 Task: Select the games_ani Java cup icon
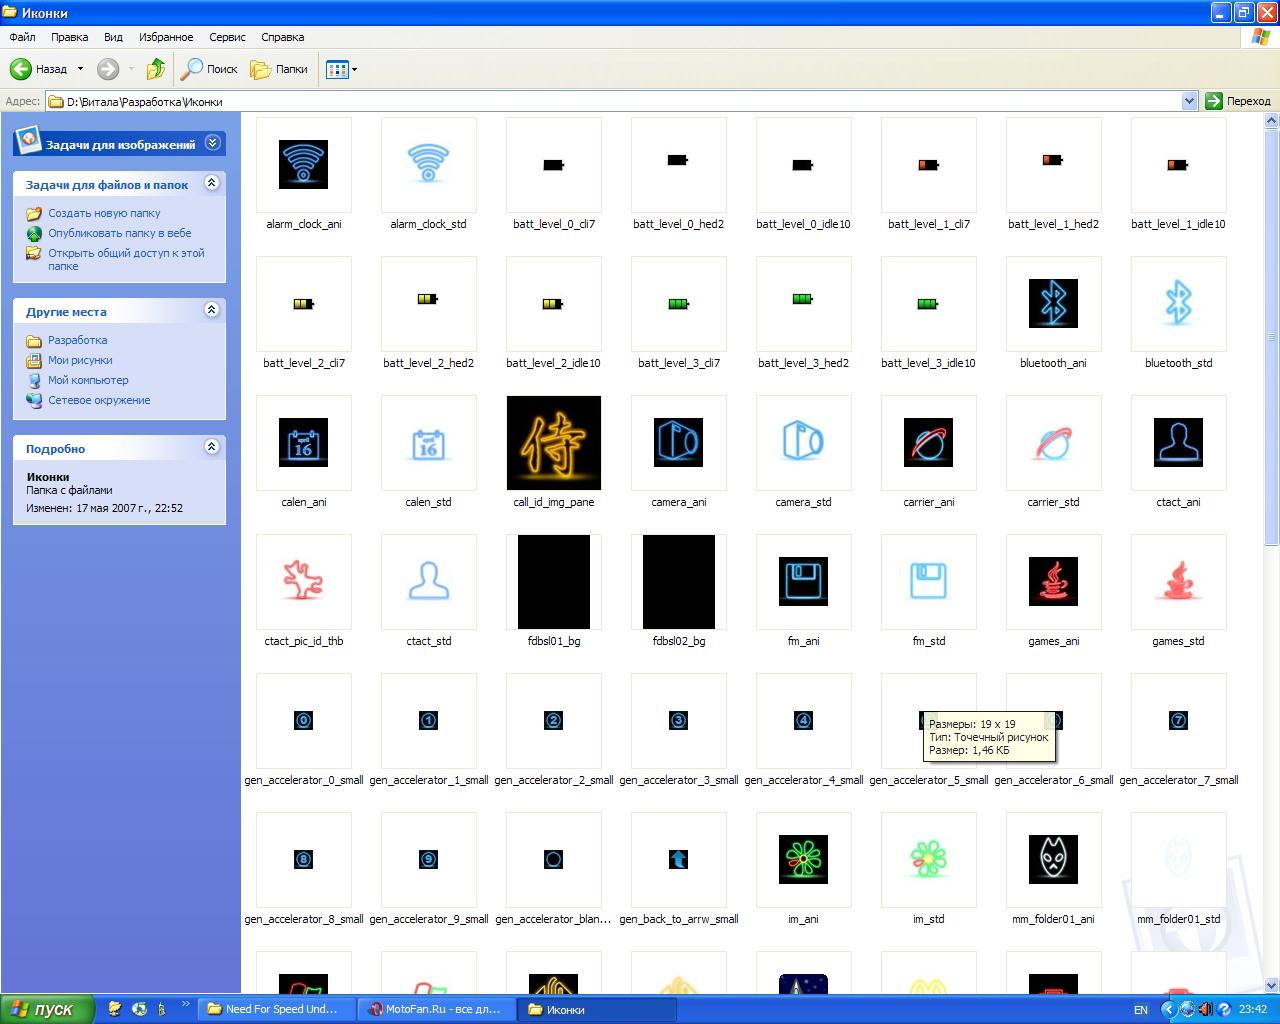point(1054,582)
